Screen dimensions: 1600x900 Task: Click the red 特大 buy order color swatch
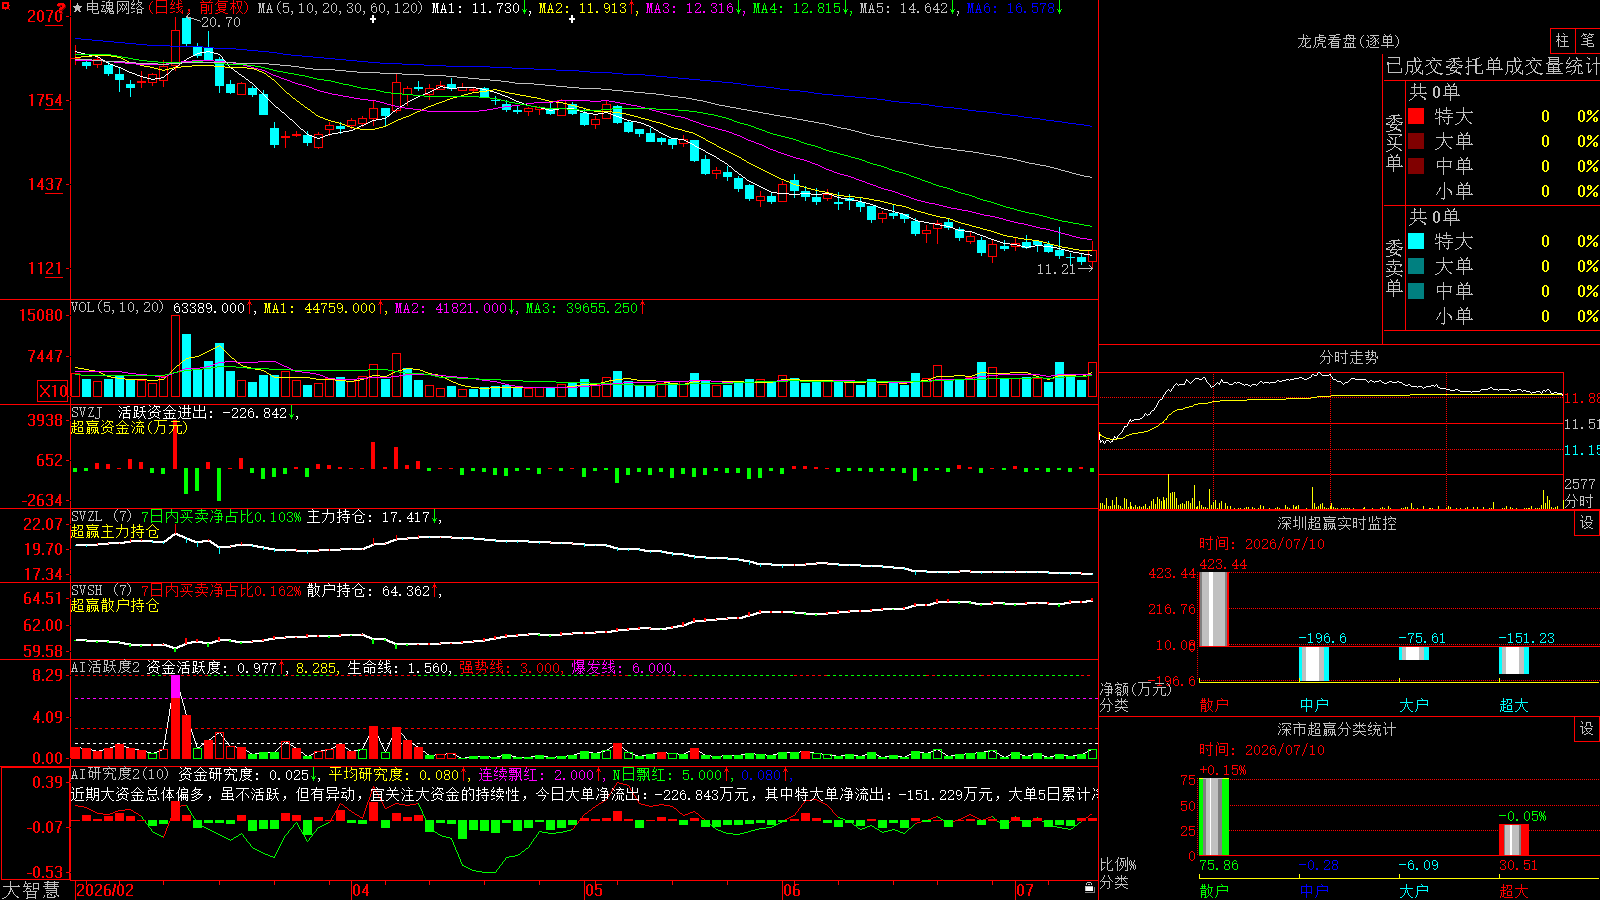coord(1416,116)
